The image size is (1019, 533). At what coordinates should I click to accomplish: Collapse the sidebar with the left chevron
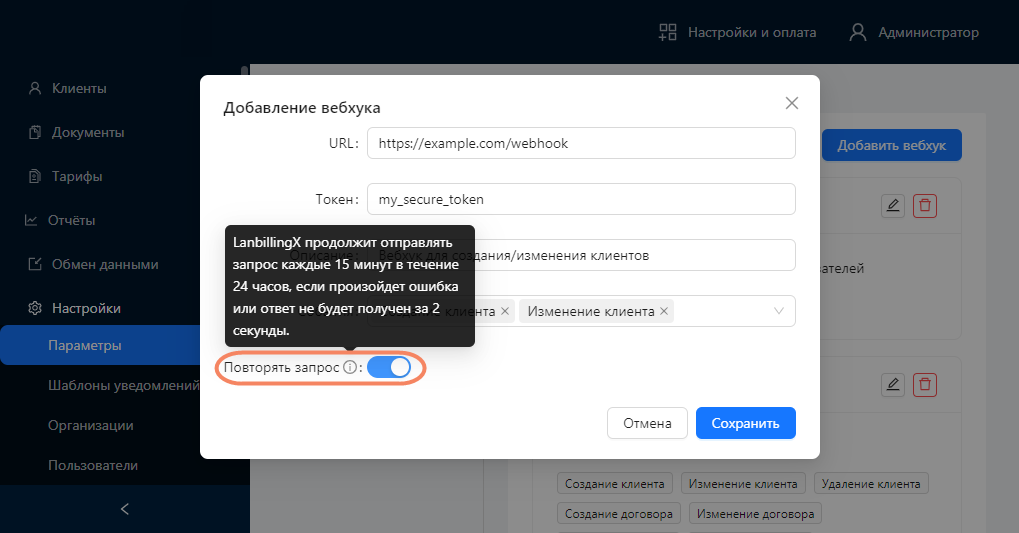(x=125, y=509)
